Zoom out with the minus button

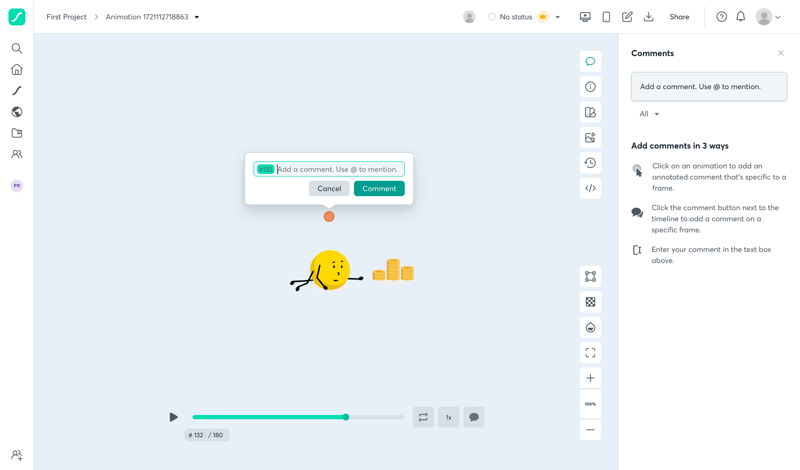coord(590,430)
